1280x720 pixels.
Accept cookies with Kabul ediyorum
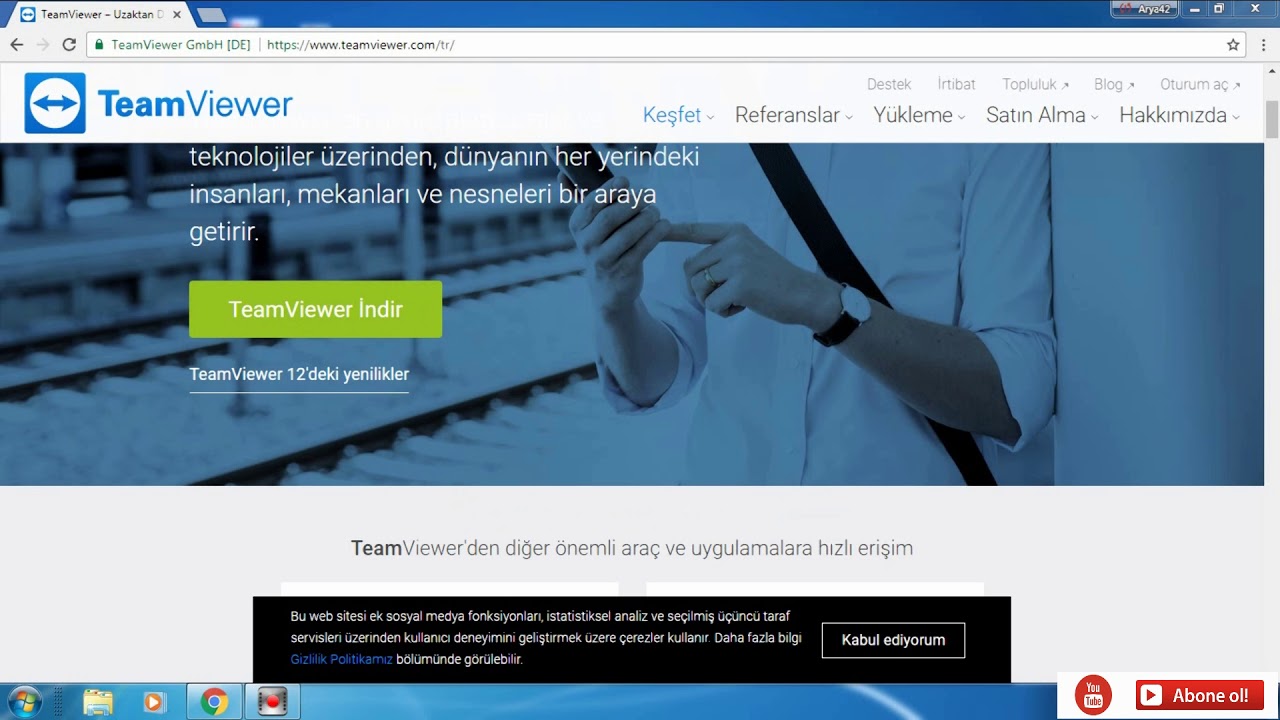tap(893, 640)
